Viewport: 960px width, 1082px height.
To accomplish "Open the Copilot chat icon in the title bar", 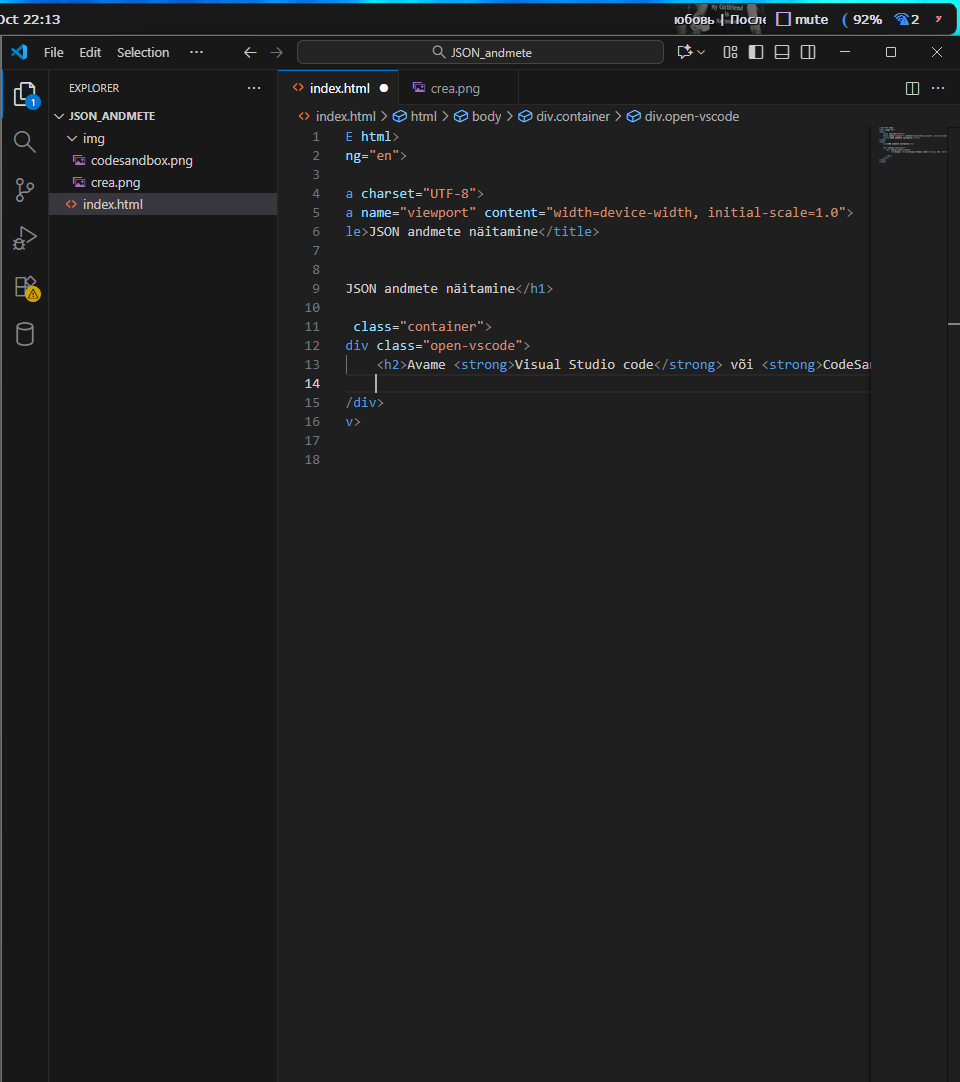I will tap(684, 52).
